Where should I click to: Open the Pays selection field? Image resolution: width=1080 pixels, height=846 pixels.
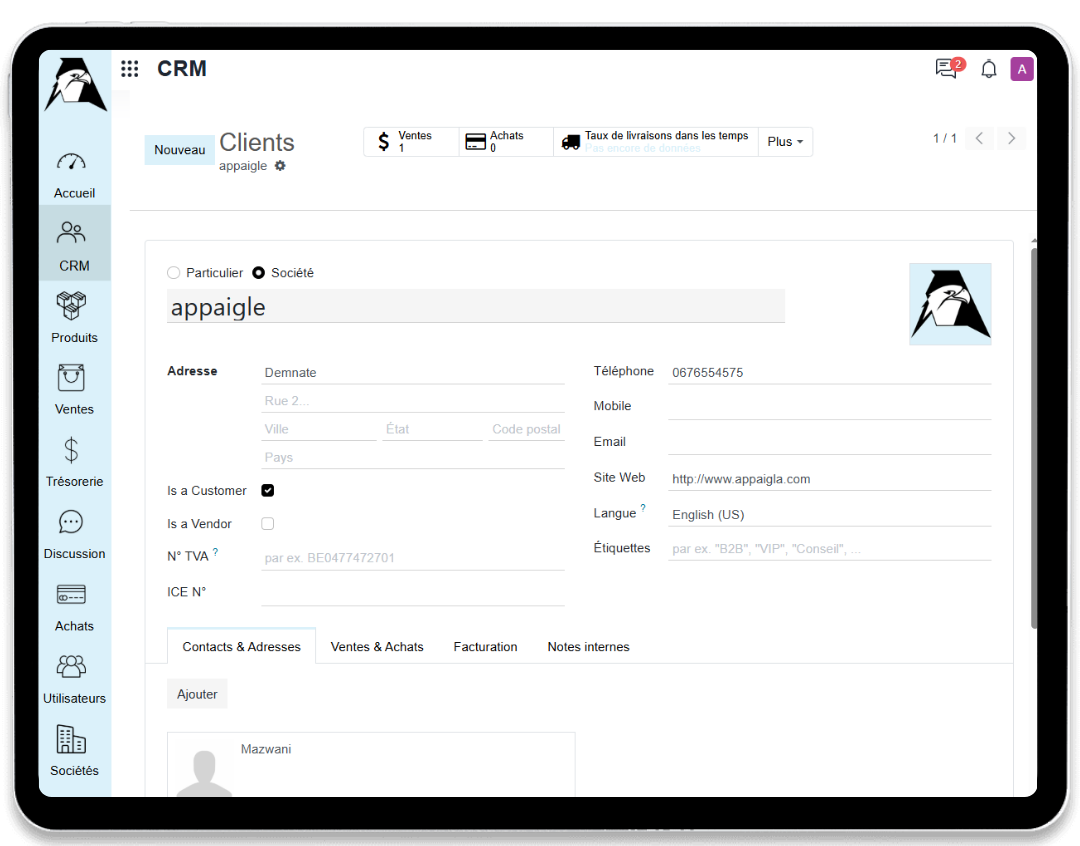[413, 457]
